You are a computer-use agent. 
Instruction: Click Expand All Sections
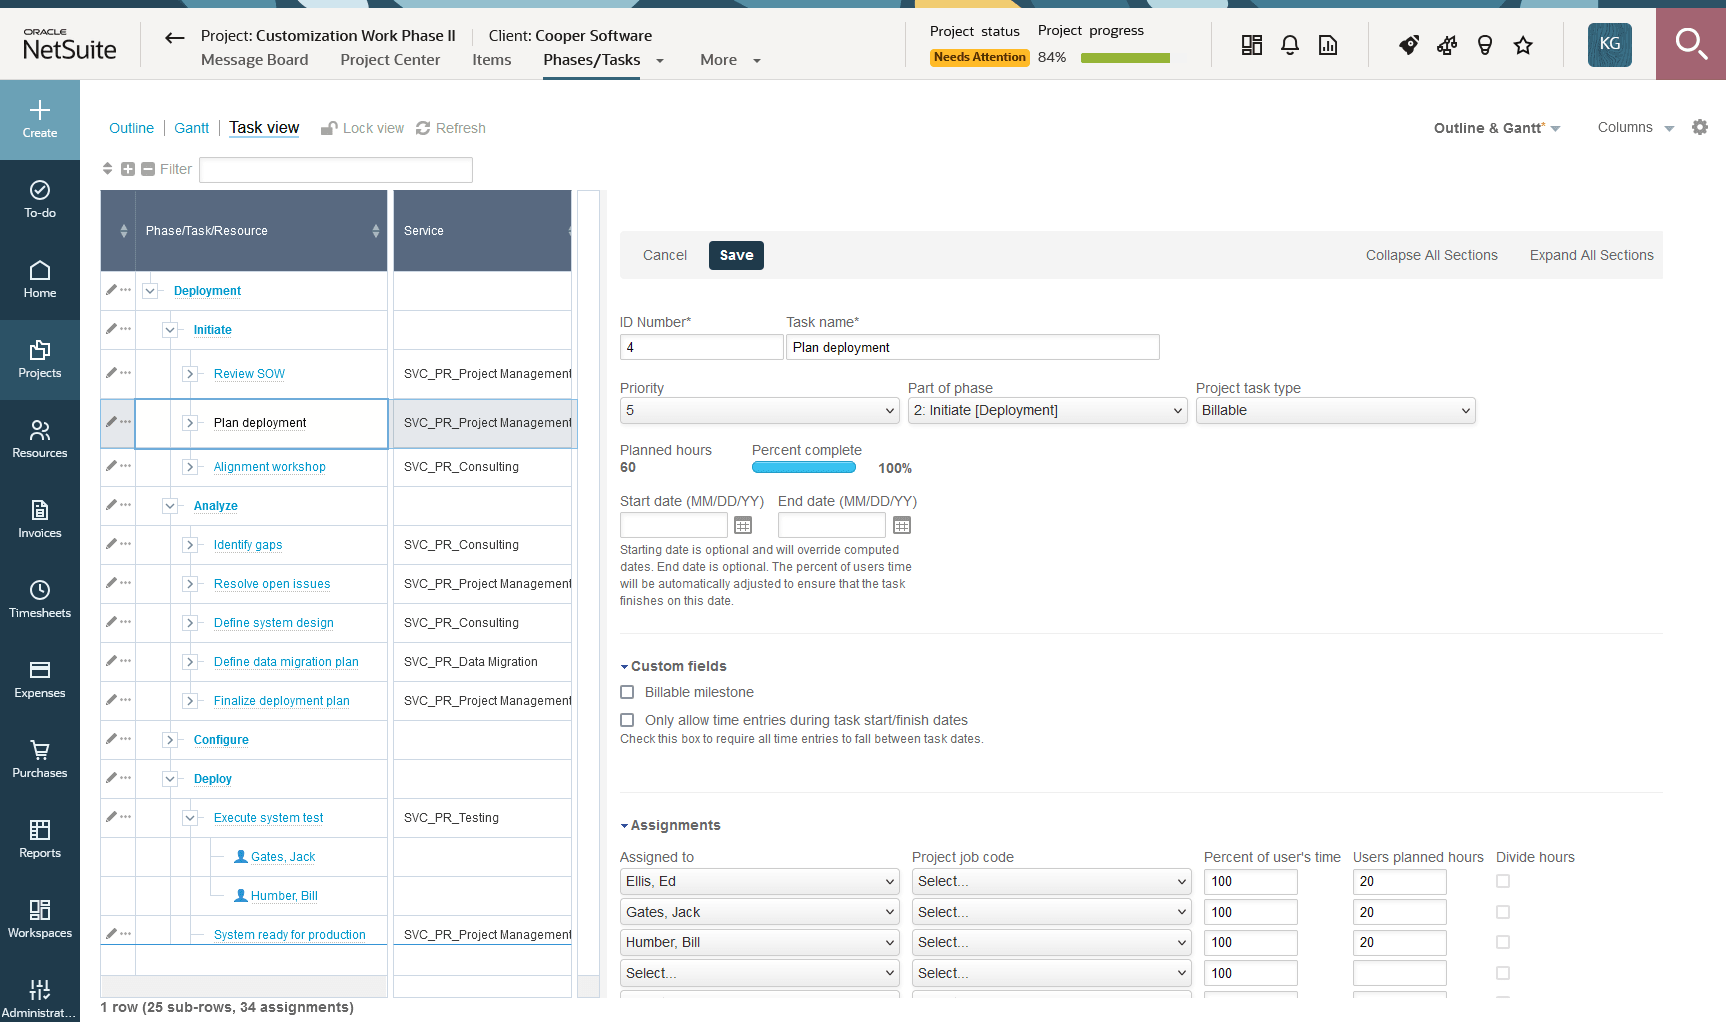coord(1592,255)
